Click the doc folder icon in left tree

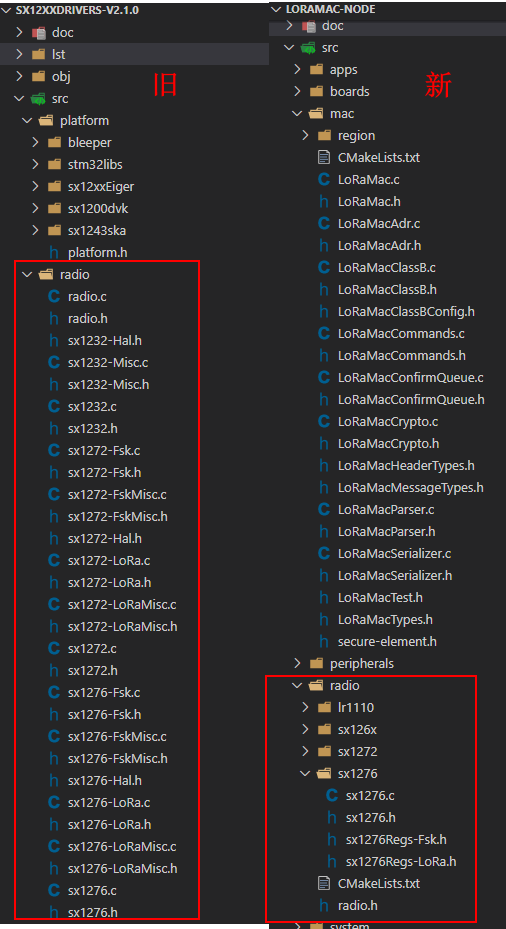pos(39,33)
